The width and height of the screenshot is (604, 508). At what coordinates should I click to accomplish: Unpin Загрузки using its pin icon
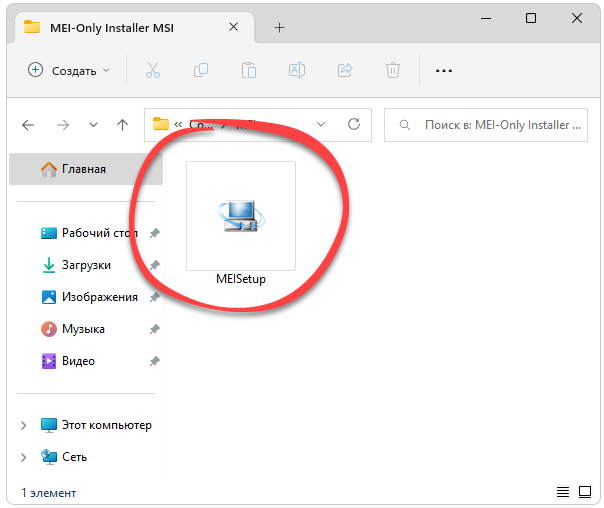coord(154,265)
